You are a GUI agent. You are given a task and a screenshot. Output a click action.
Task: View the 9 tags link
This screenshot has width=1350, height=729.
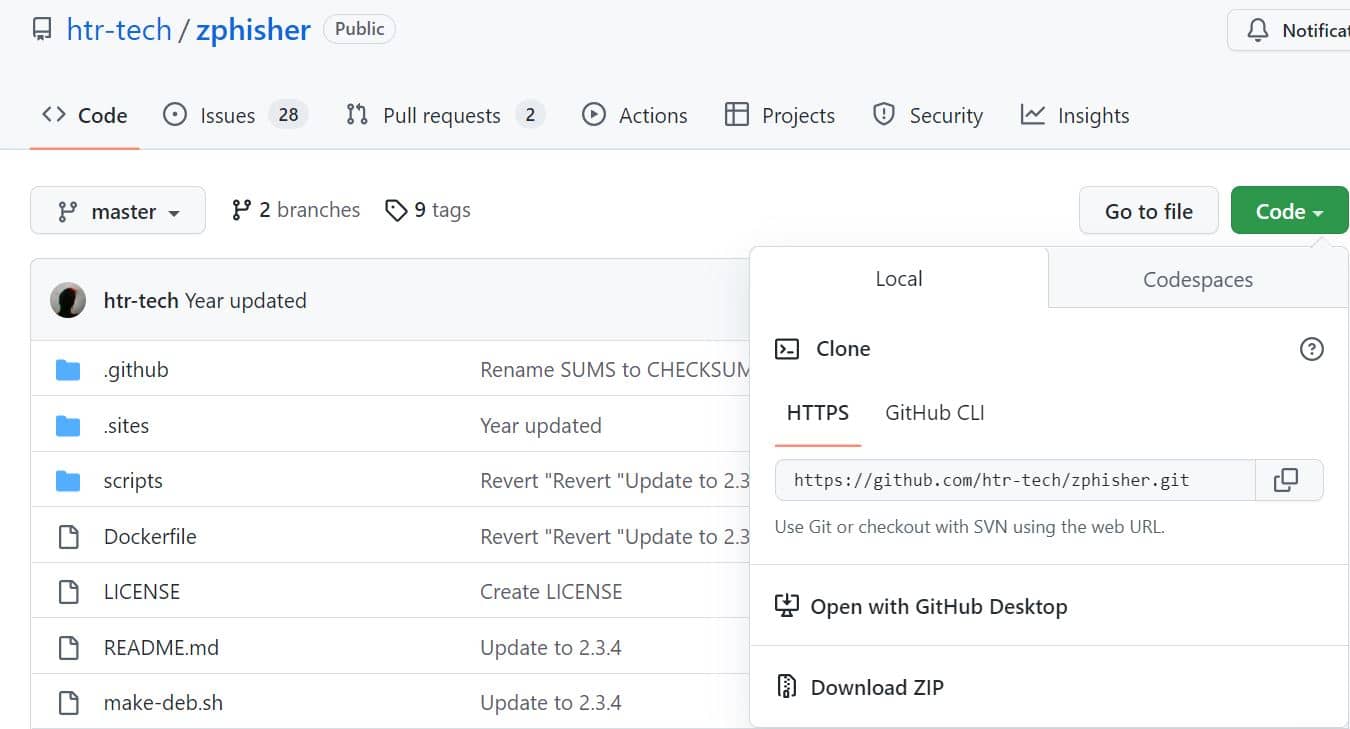428,210
